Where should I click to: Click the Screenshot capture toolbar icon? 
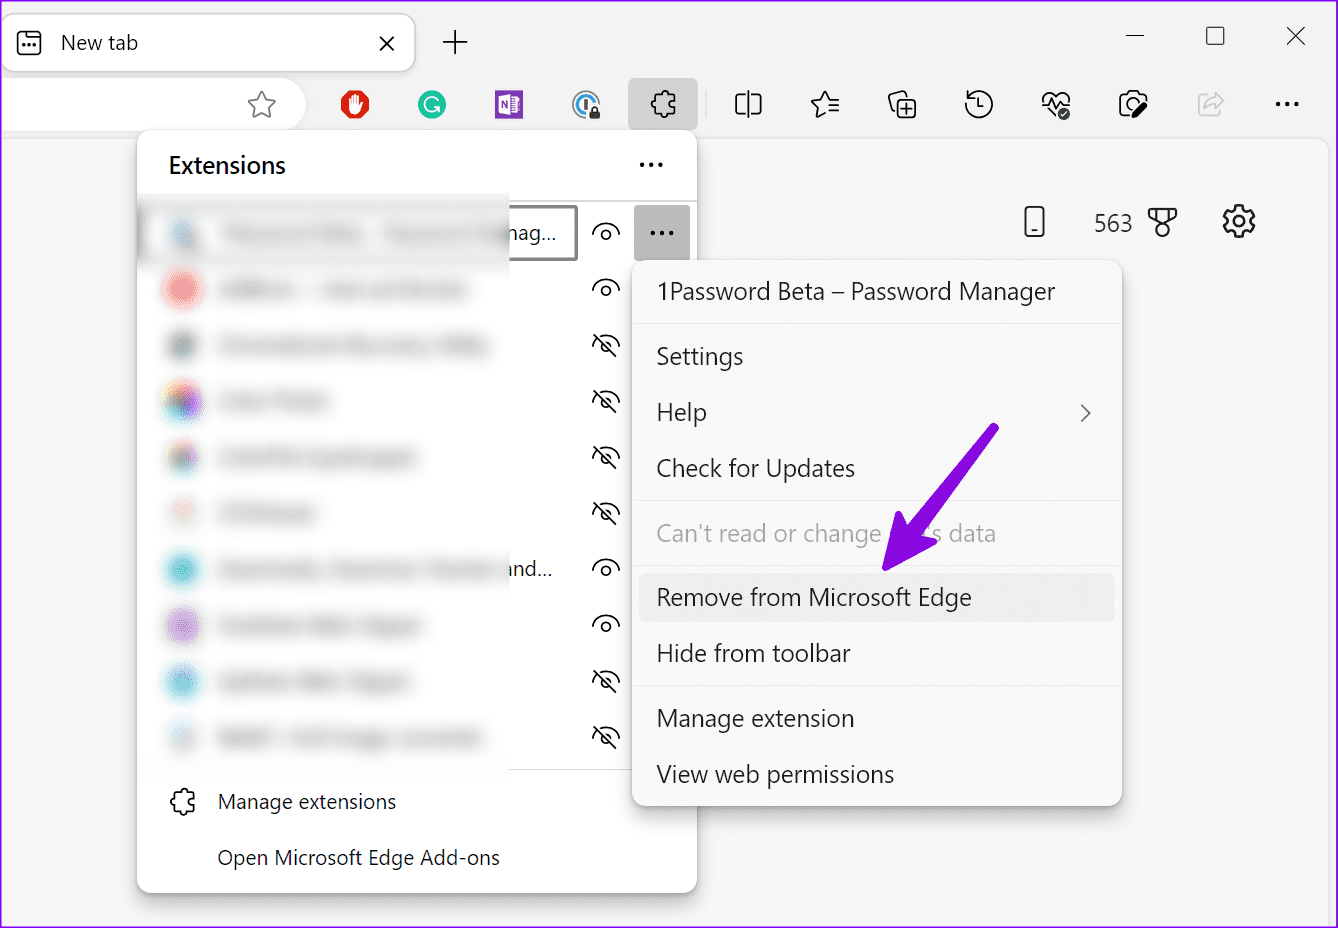(1133, 104)
